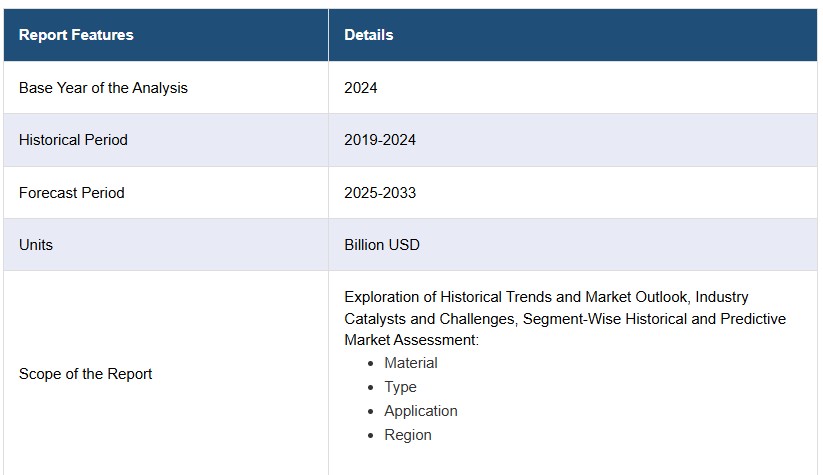823x475 pixels.
Task: Select the Scope of the Report label
Action: pyautogui.click(x=85, y=374)
